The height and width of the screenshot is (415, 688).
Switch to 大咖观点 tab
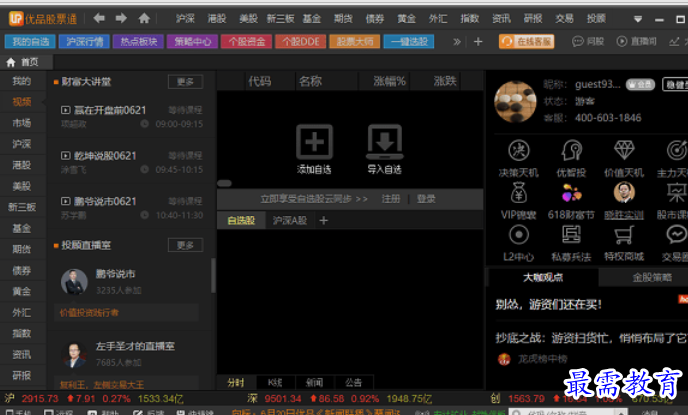[x=543, y=277]
